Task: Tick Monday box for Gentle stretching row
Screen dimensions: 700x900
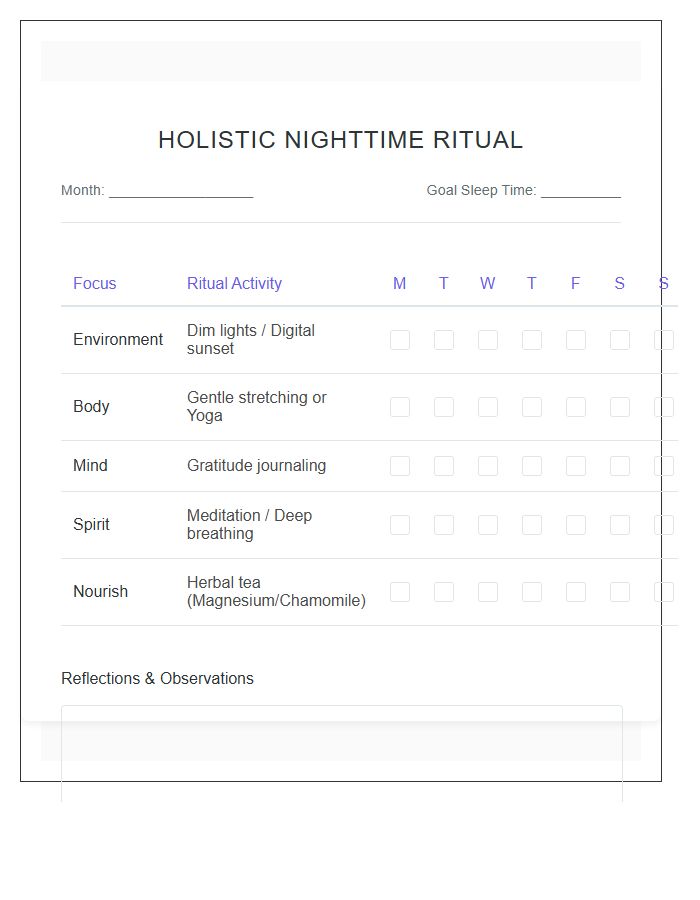Action: tap(400, 407)
